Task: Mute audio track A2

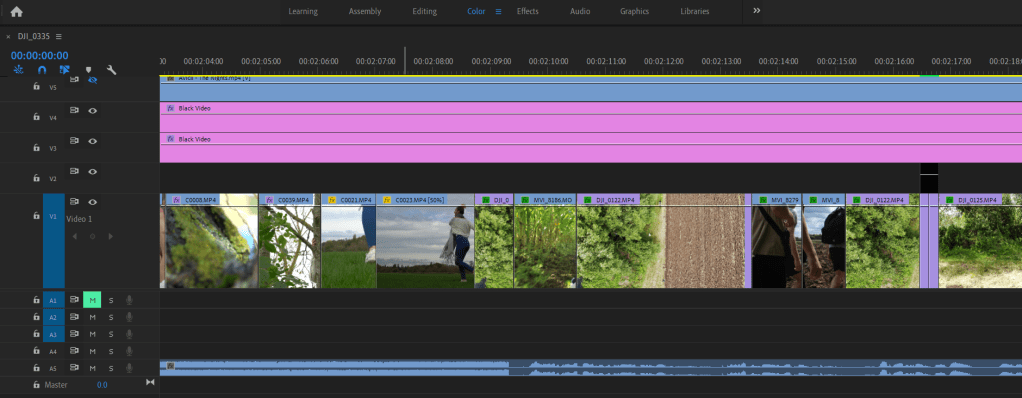Action: [x=93, y=317]
